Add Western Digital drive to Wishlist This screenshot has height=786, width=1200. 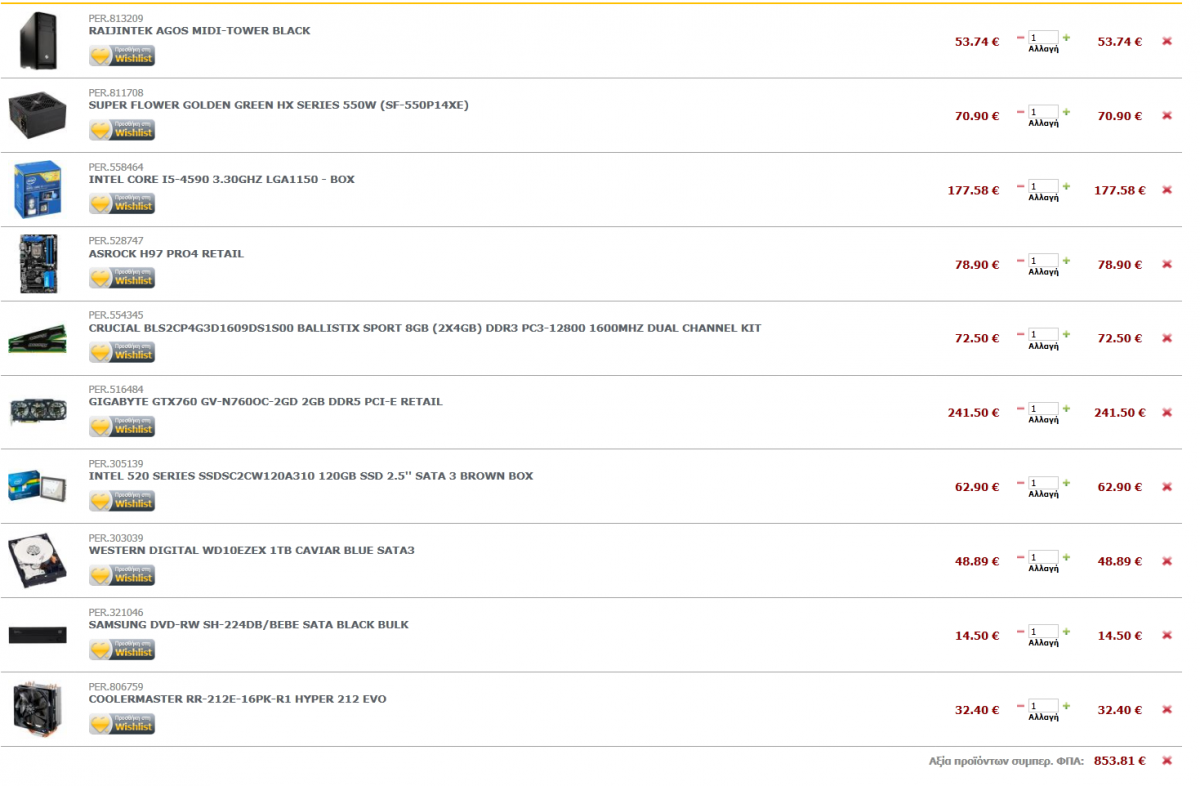(x=122, y=575)
